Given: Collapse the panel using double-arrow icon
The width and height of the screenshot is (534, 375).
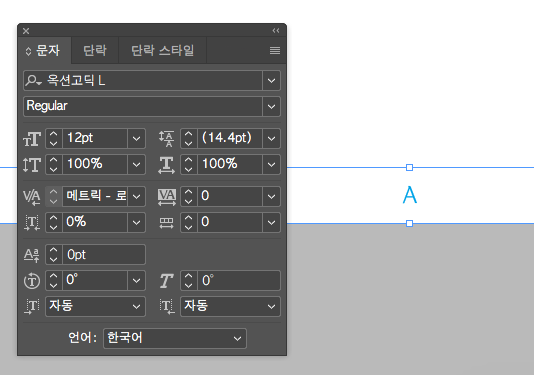Looking at the screenshot, I should 276,31.
